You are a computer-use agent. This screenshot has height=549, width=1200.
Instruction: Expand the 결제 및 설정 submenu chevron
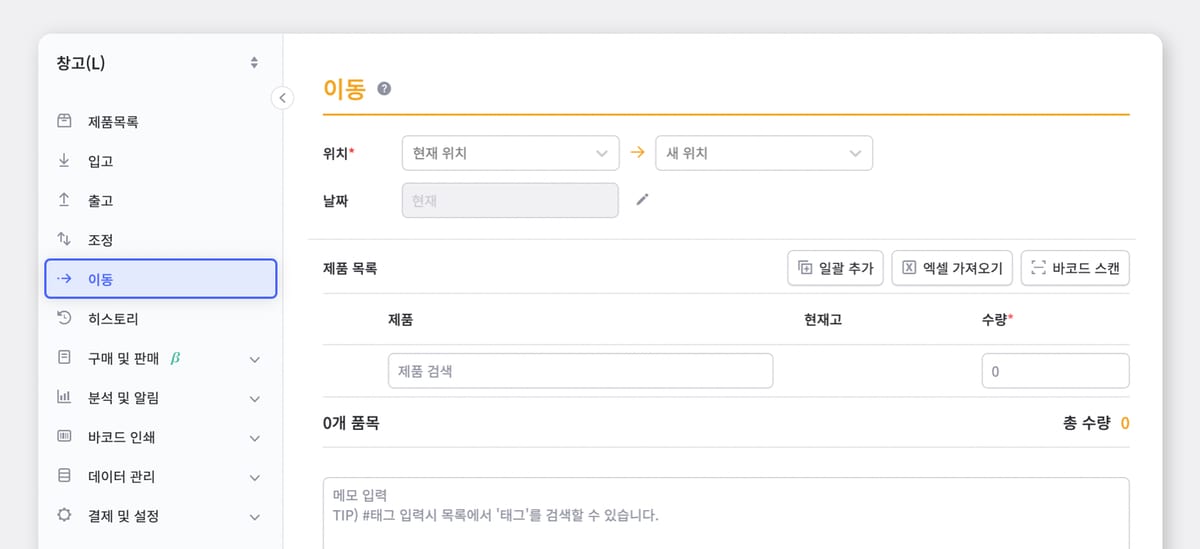(254, 517)
